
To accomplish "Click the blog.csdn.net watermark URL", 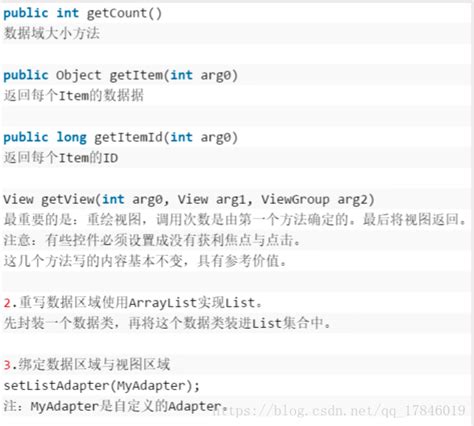I will (339, 410).
